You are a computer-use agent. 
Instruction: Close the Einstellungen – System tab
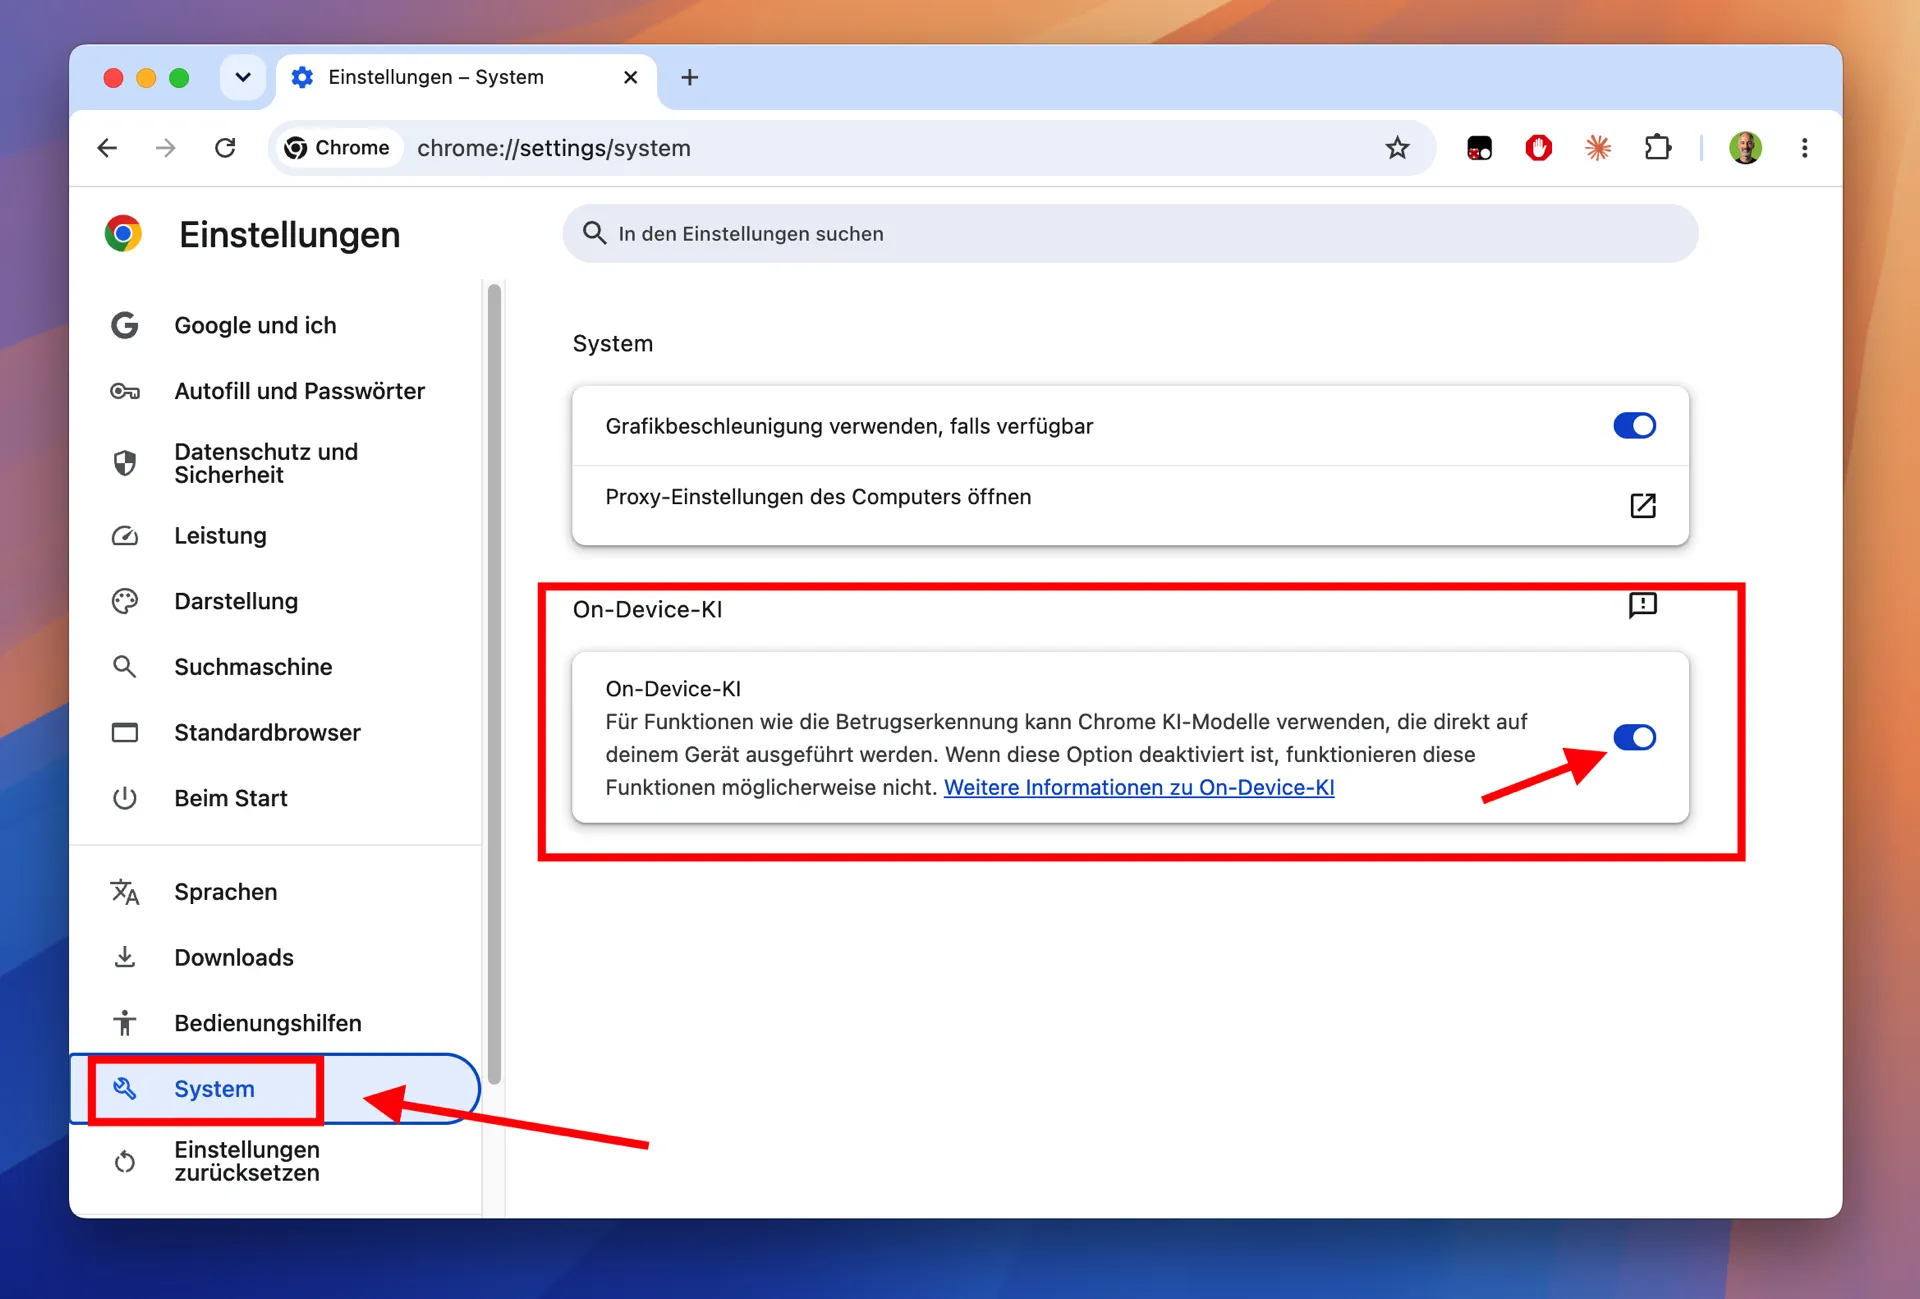coord(630,77)
